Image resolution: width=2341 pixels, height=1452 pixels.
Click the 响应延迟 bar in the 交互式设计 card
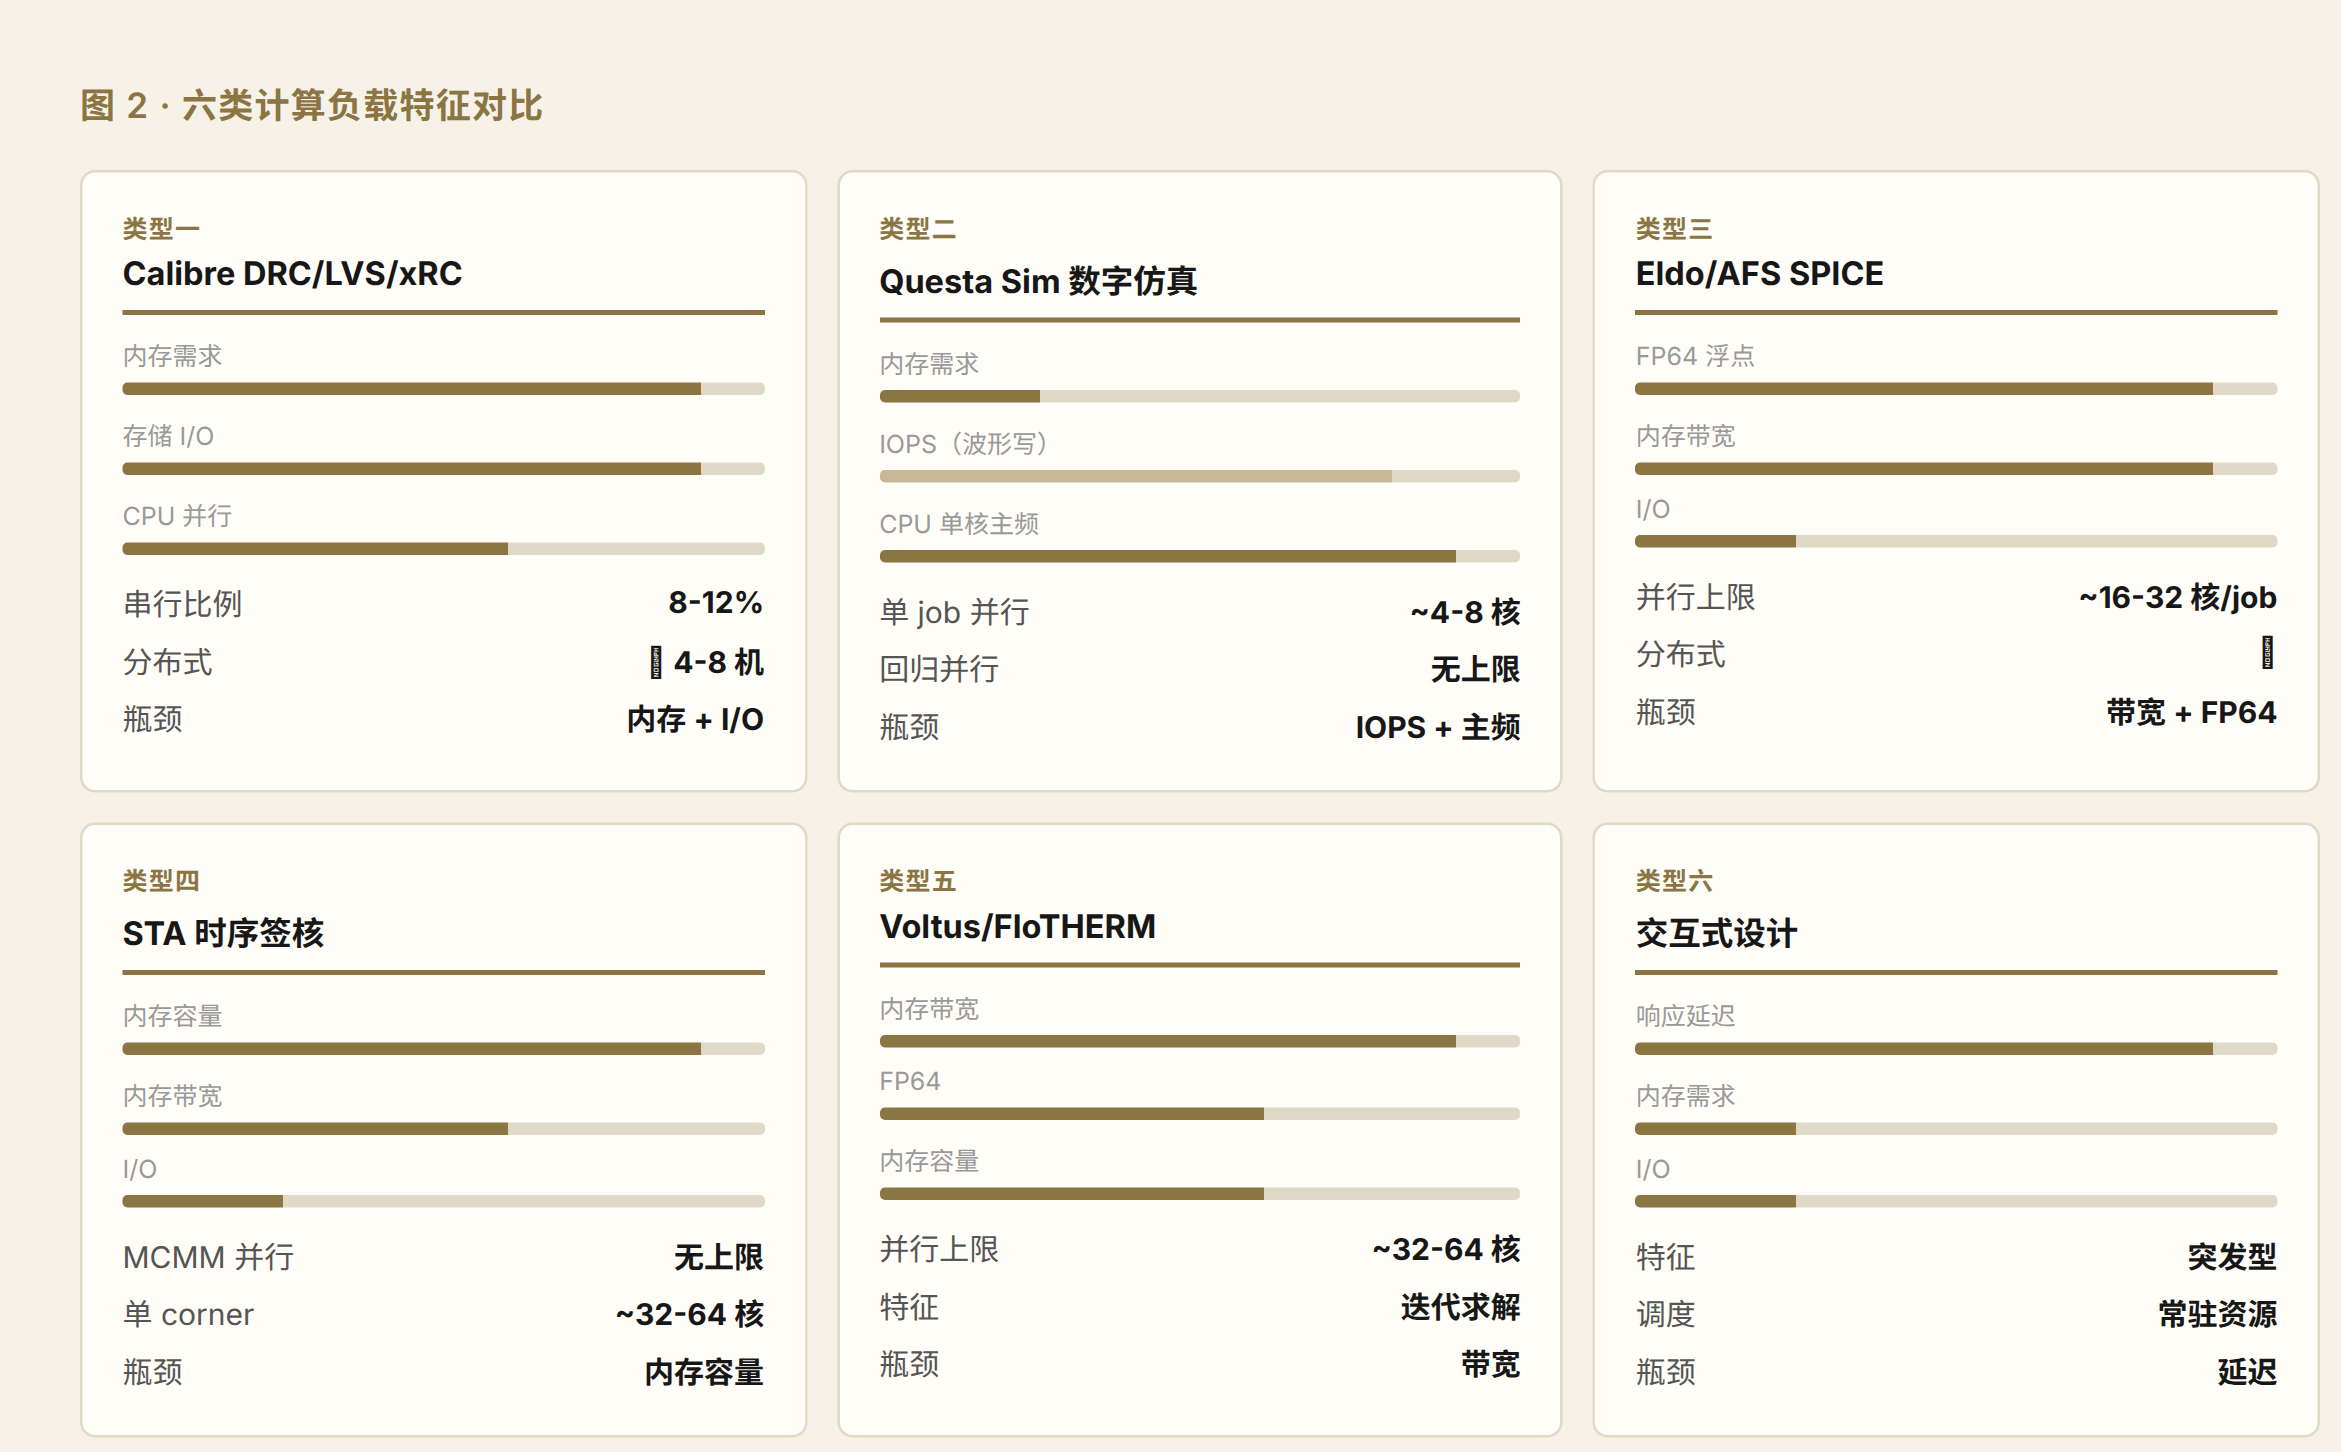[1956, 1048]
